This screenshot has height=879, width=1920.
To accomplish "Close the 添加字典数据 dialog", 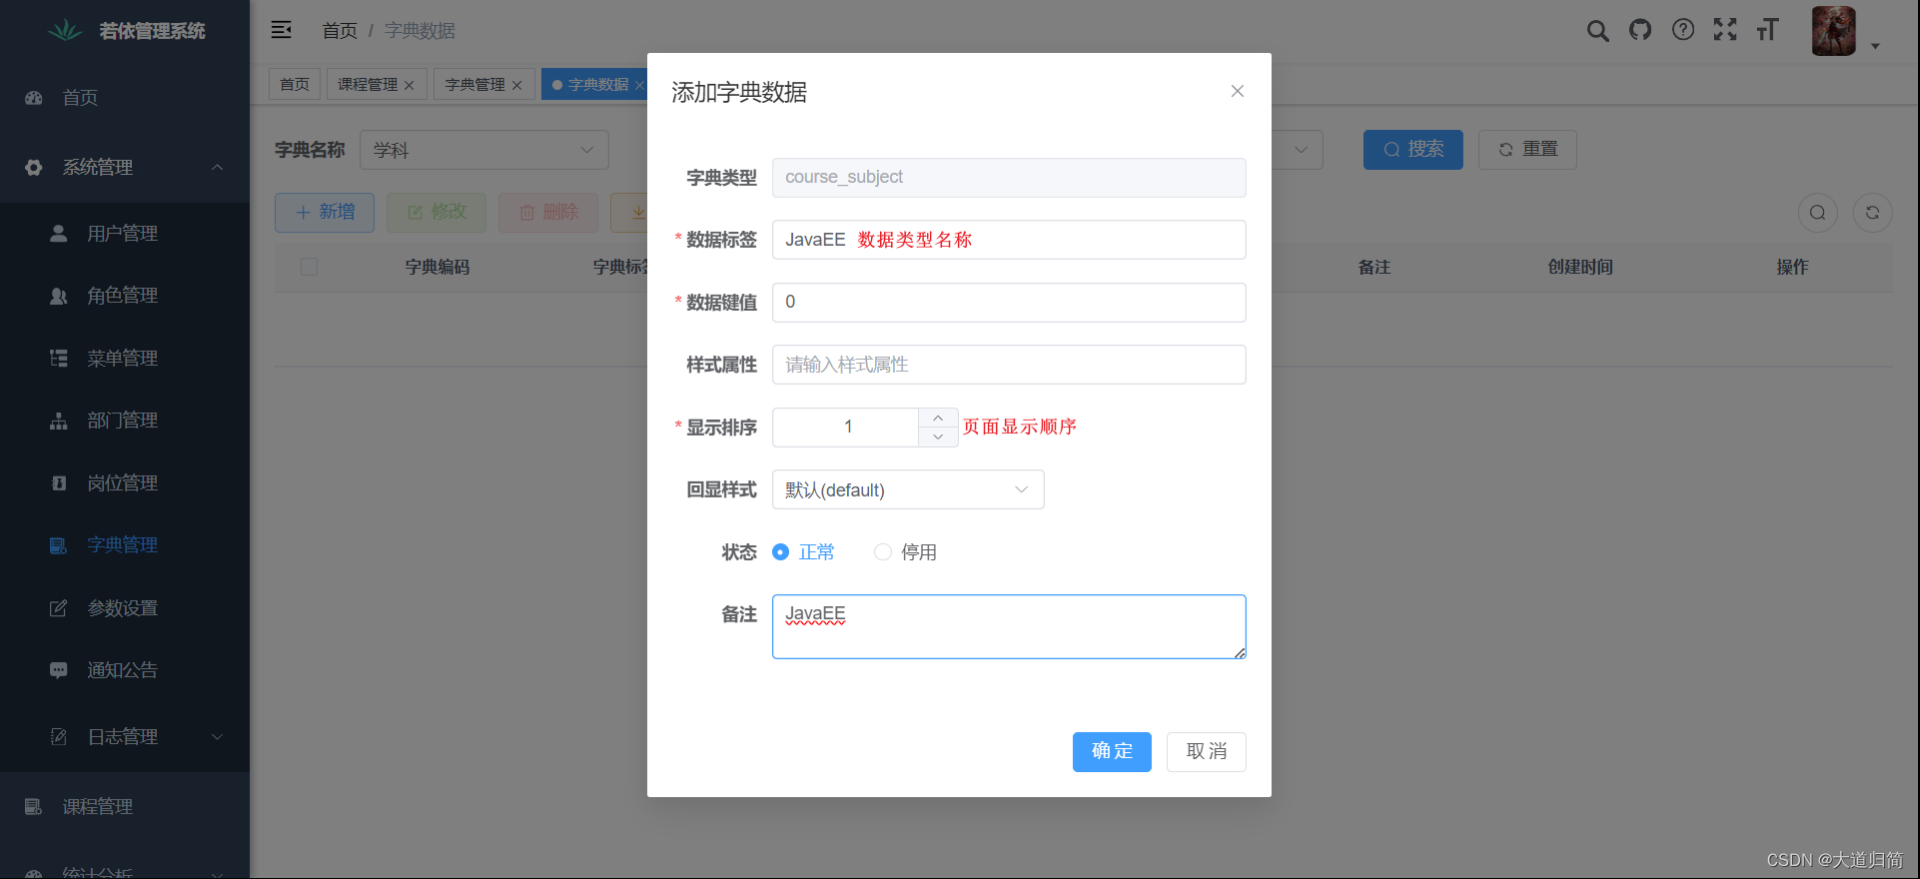I will 1237,91.
